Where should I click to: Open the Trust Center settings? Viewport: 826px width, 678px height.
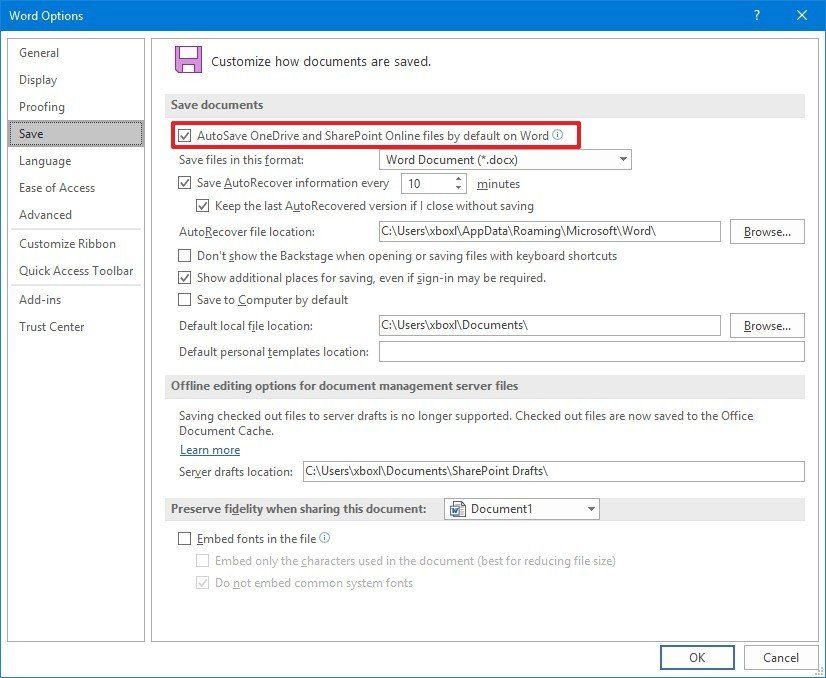click(52, 326)
